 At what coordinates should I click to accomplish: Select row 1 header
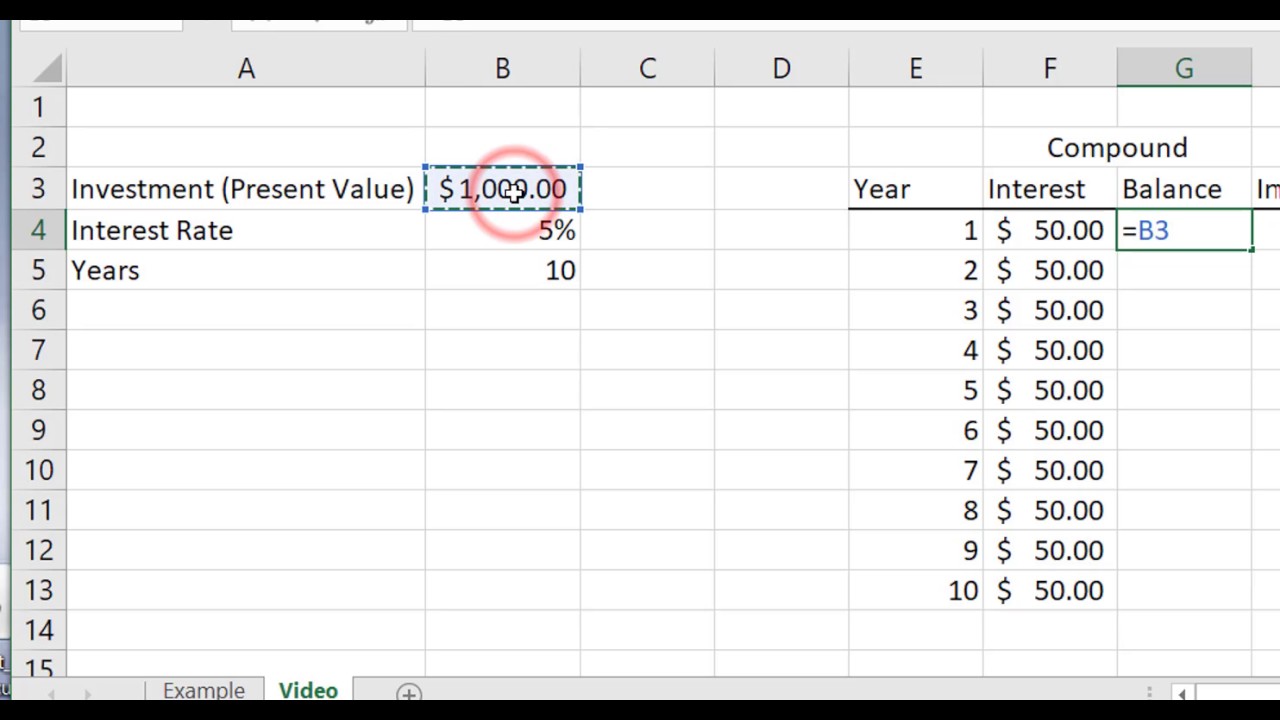pyautogui.click(x=39, y=107)
